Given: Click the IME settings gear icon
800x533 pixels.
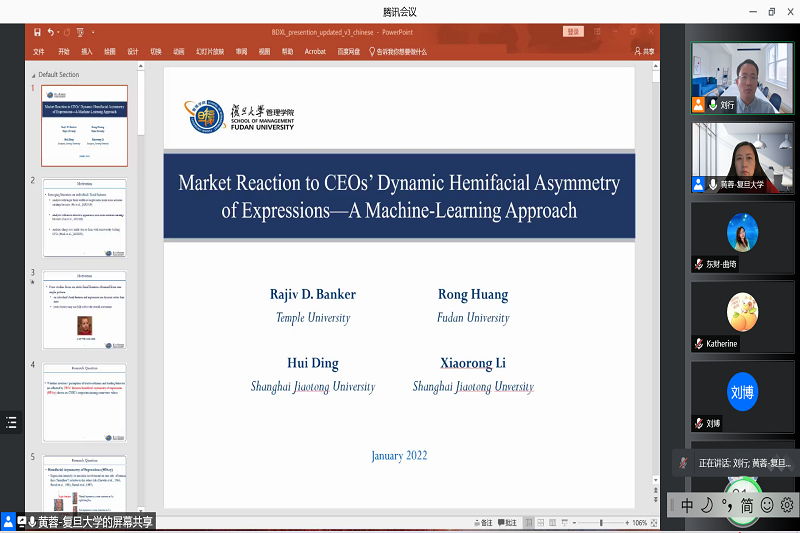Looking at the screenshot, I should click(787, 505).
